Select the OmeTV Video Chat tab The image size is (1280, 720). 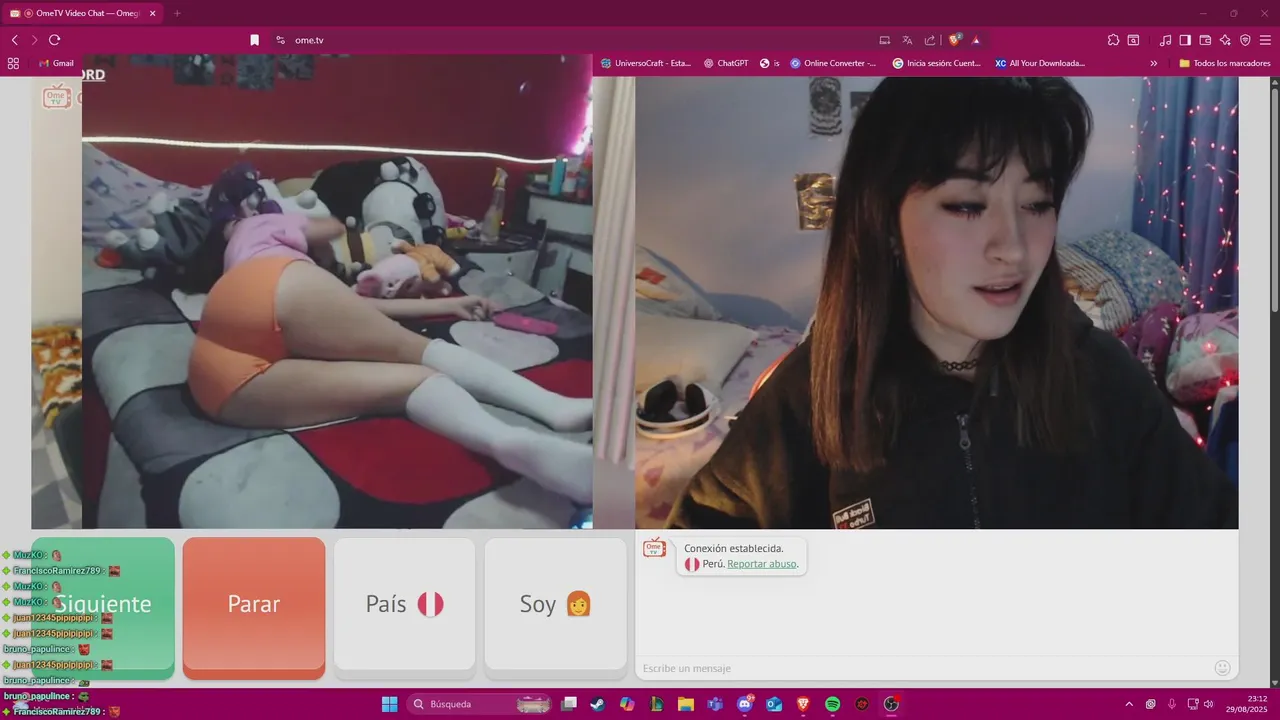pos(82,13)
